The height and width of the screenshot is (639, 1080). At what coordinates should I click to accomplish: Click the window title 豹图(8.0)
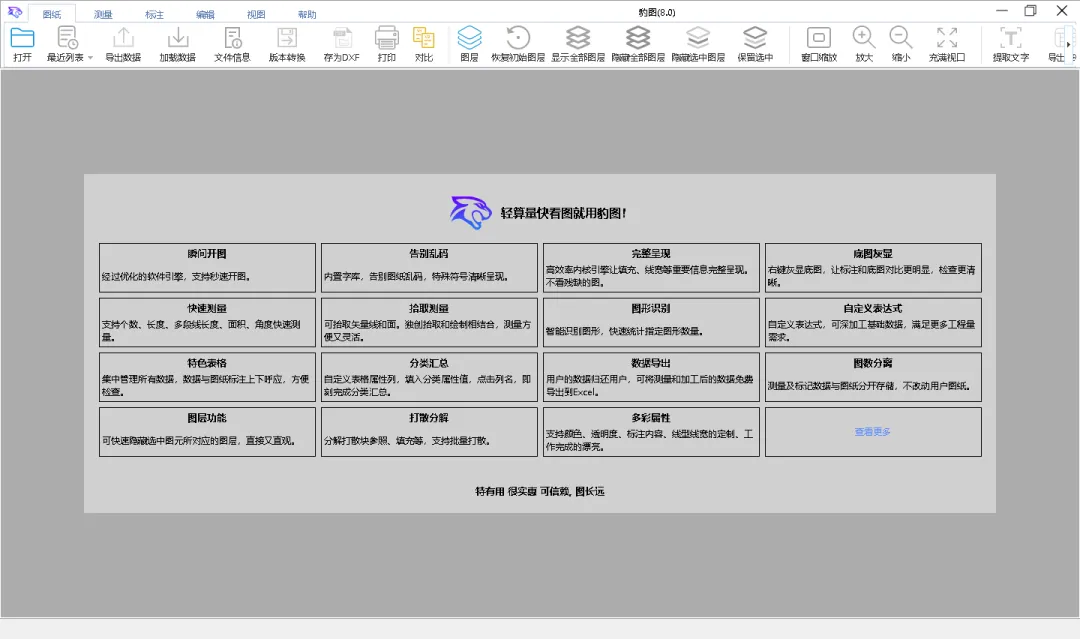(x=656, y=12)
